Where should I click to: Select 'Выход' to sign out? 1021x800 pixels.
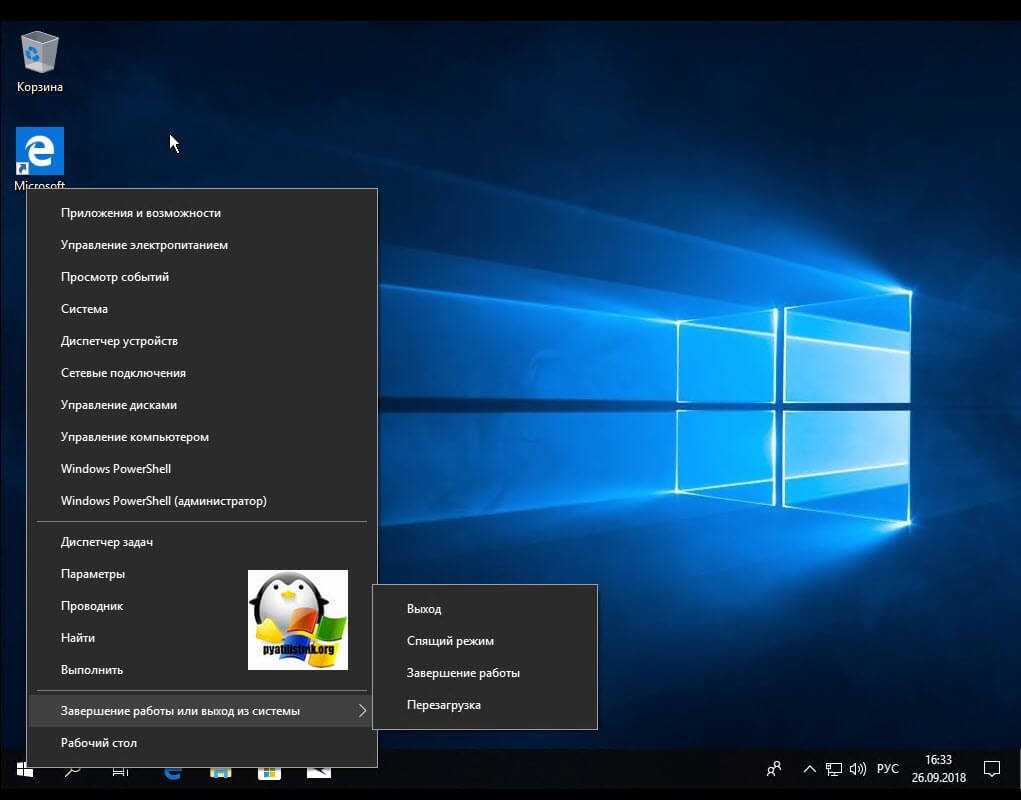[424, 609]
